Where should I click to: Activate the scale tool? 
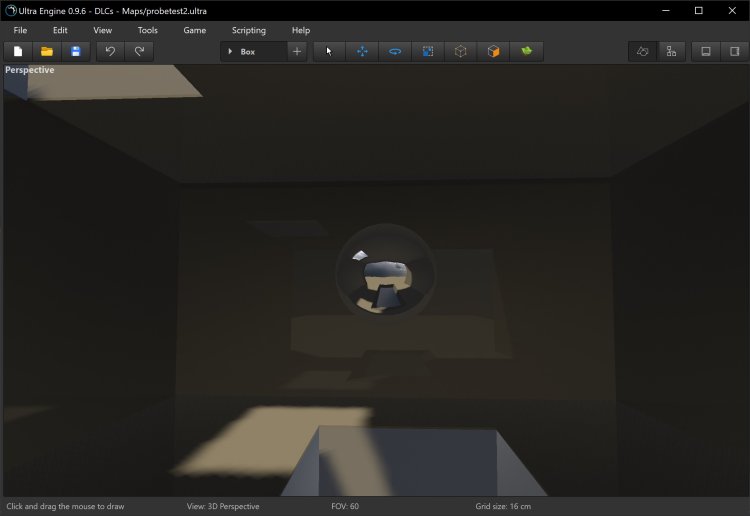428,51
